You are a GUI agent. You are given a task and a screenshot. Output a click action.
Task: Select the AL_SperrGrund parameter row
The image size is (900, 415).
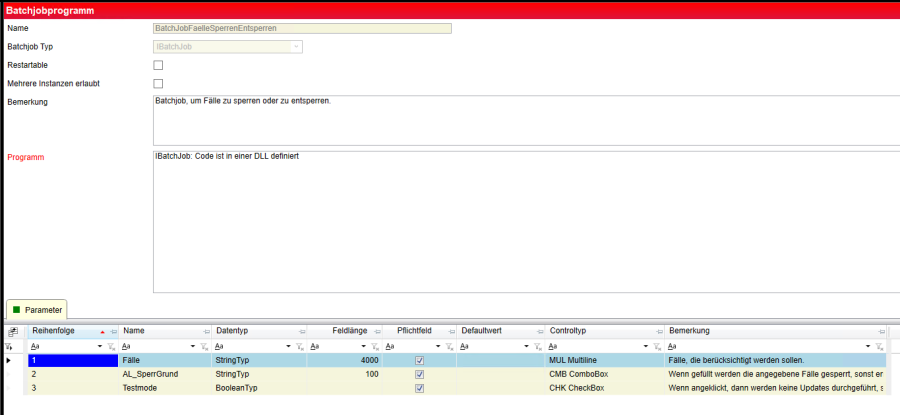point(160,374)
